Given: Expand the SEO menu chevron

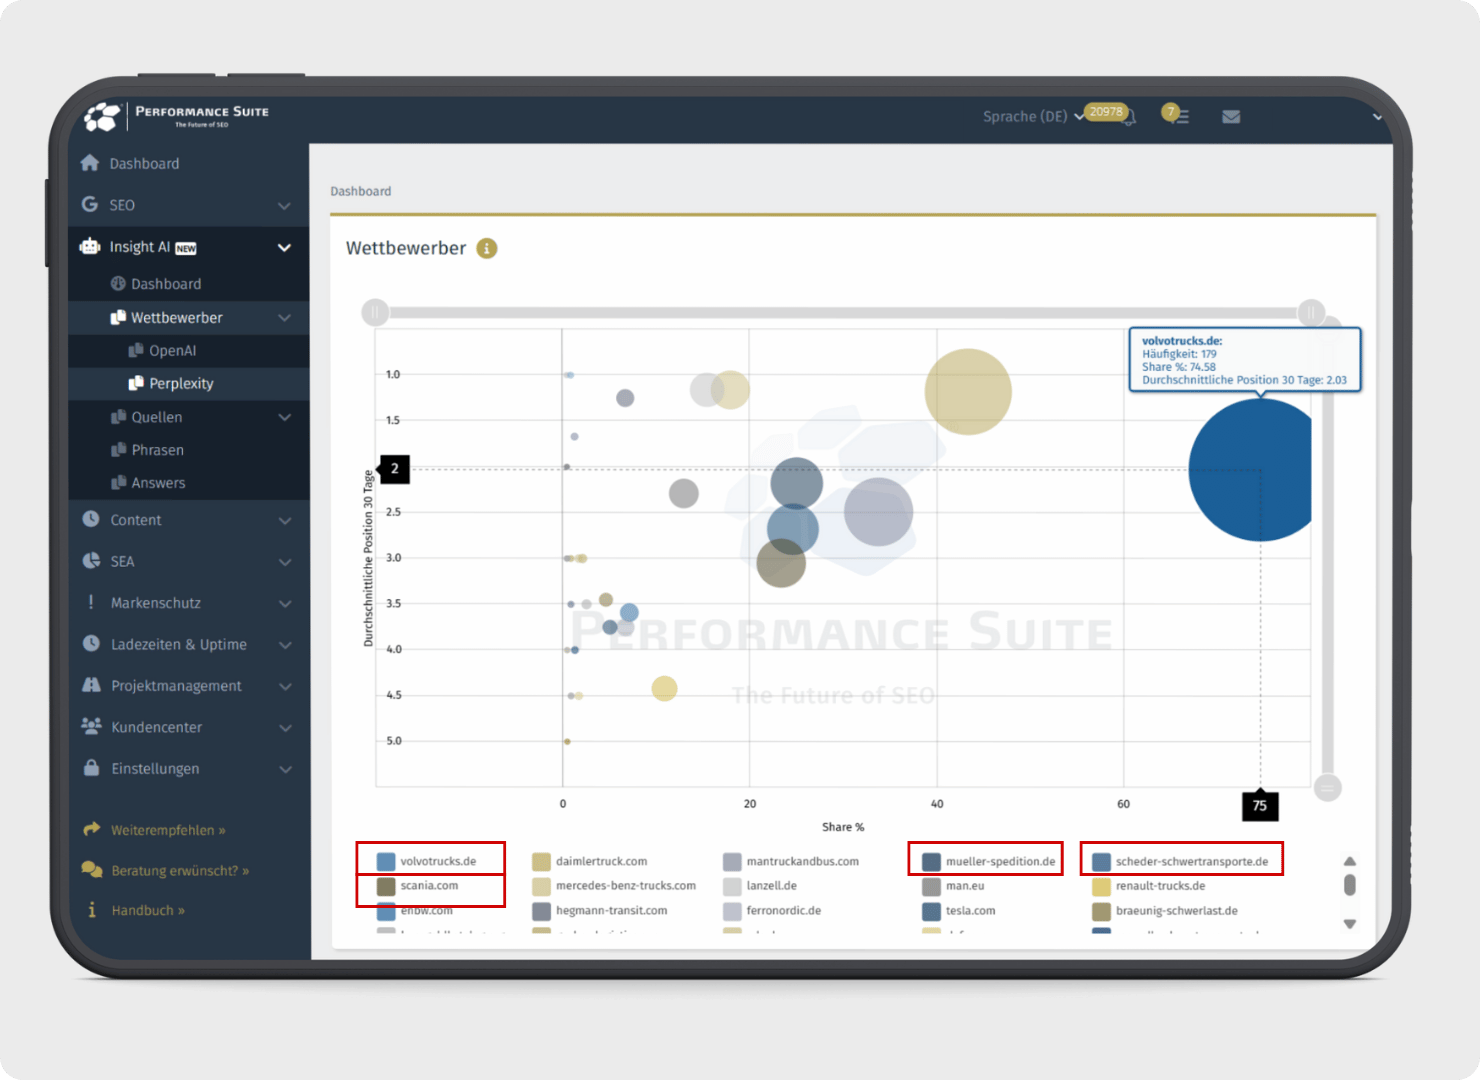Looking at the screenshot, I should coord(284,205).
